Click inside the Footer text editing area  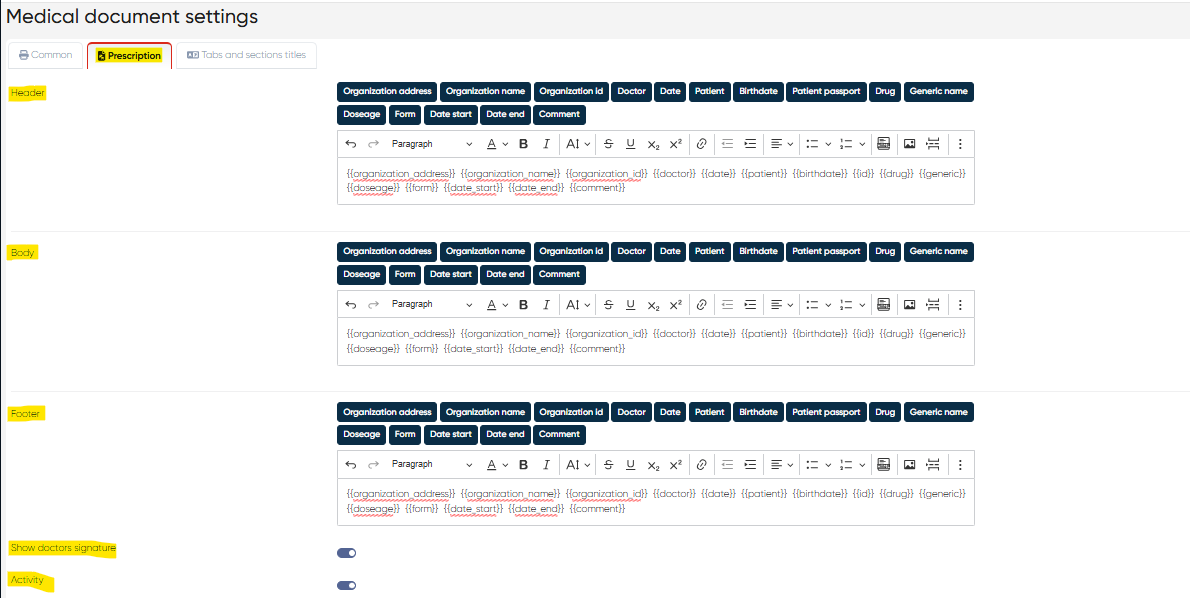click(x=655, y=501)
